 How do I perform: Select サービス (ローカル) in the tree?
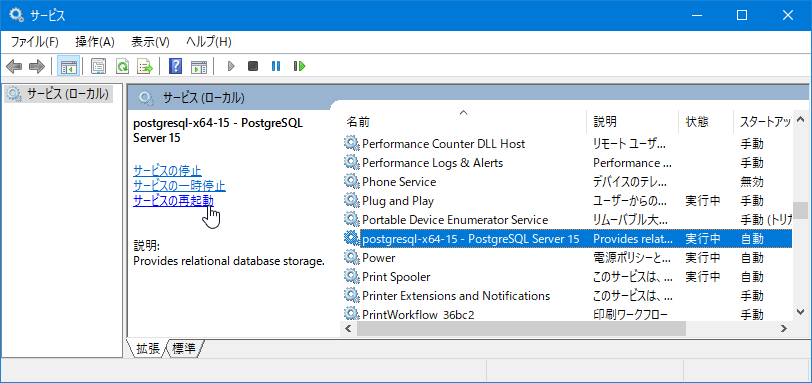tap(59, 94)
